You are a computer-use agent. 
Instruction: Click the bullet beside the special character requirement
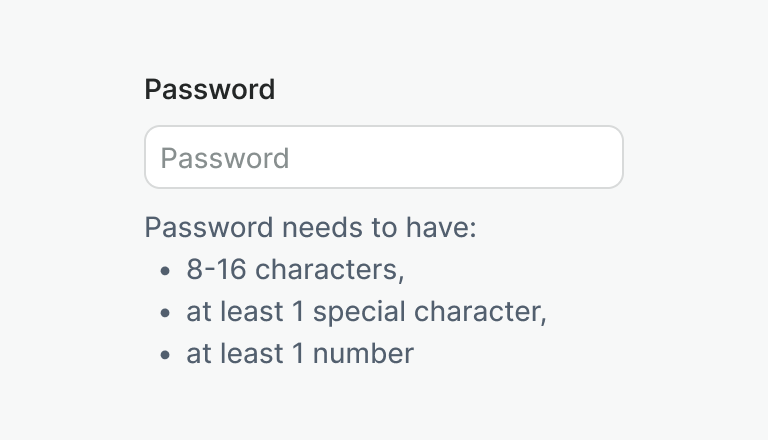coord(165,313)
